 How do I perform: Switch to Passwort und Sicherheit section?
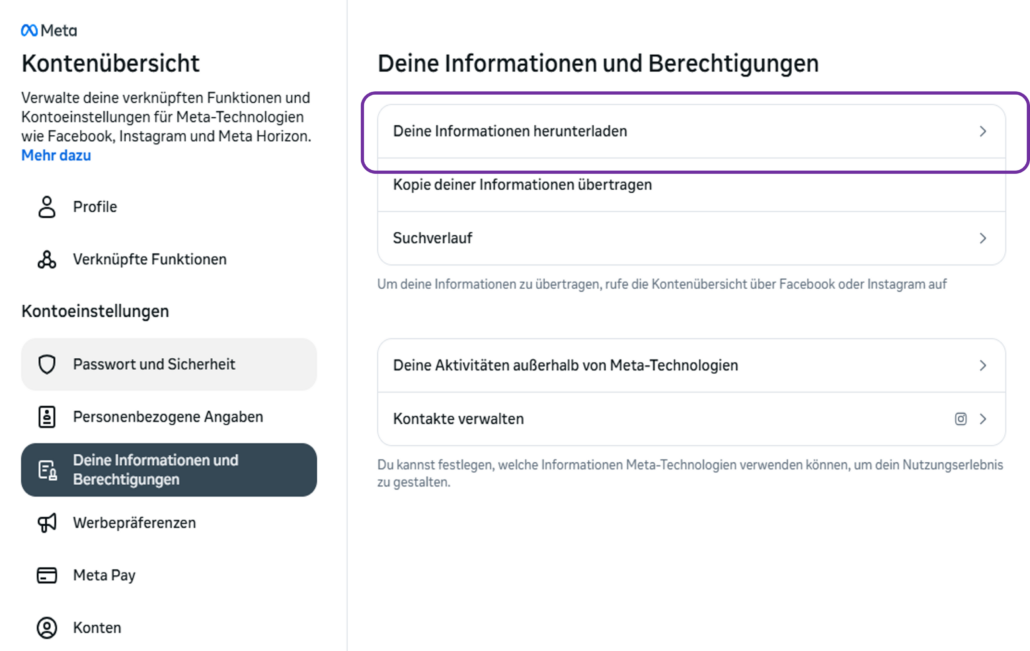(140, 363)
